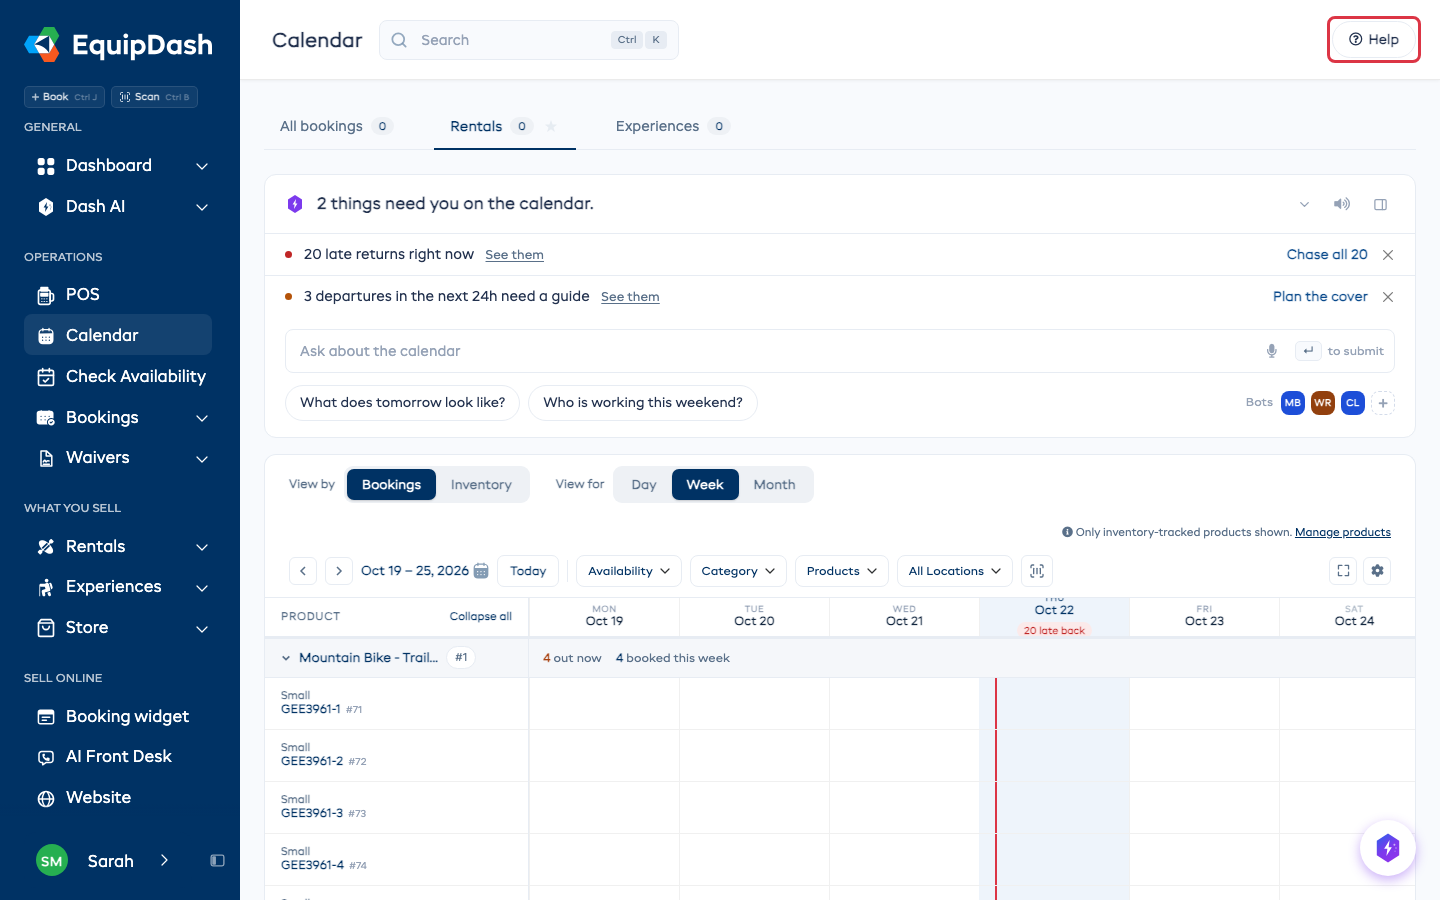The height and width of the screenshot is (900, 1440).
Task: Open the floating Dash AI assistant button
Action: tap(1388, 848)
